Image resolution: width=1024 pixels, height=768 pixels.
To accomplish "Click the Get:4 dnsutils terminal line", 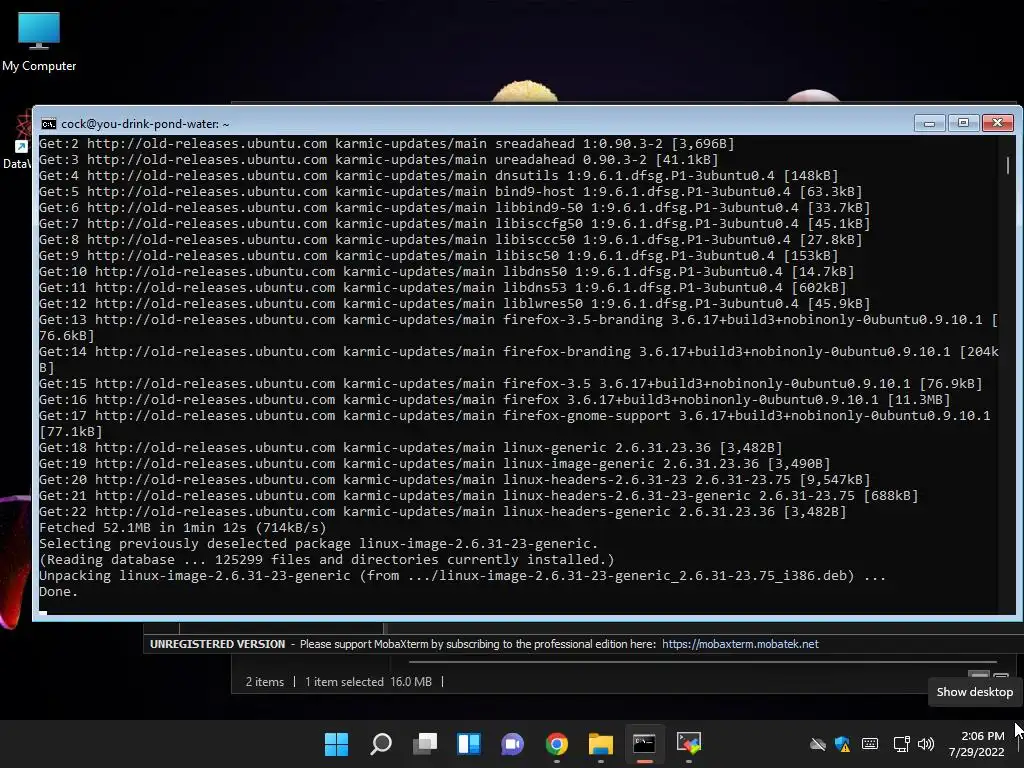I will coord(439,176).
